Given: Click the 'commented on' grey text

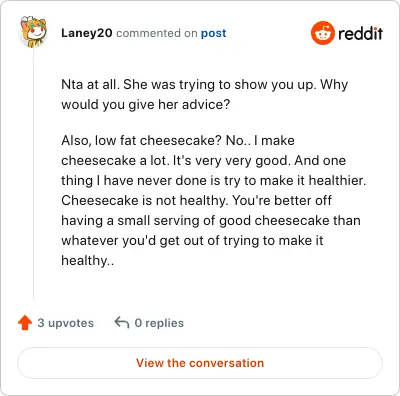Looking at the screenshot, I should tap(157, 33).
